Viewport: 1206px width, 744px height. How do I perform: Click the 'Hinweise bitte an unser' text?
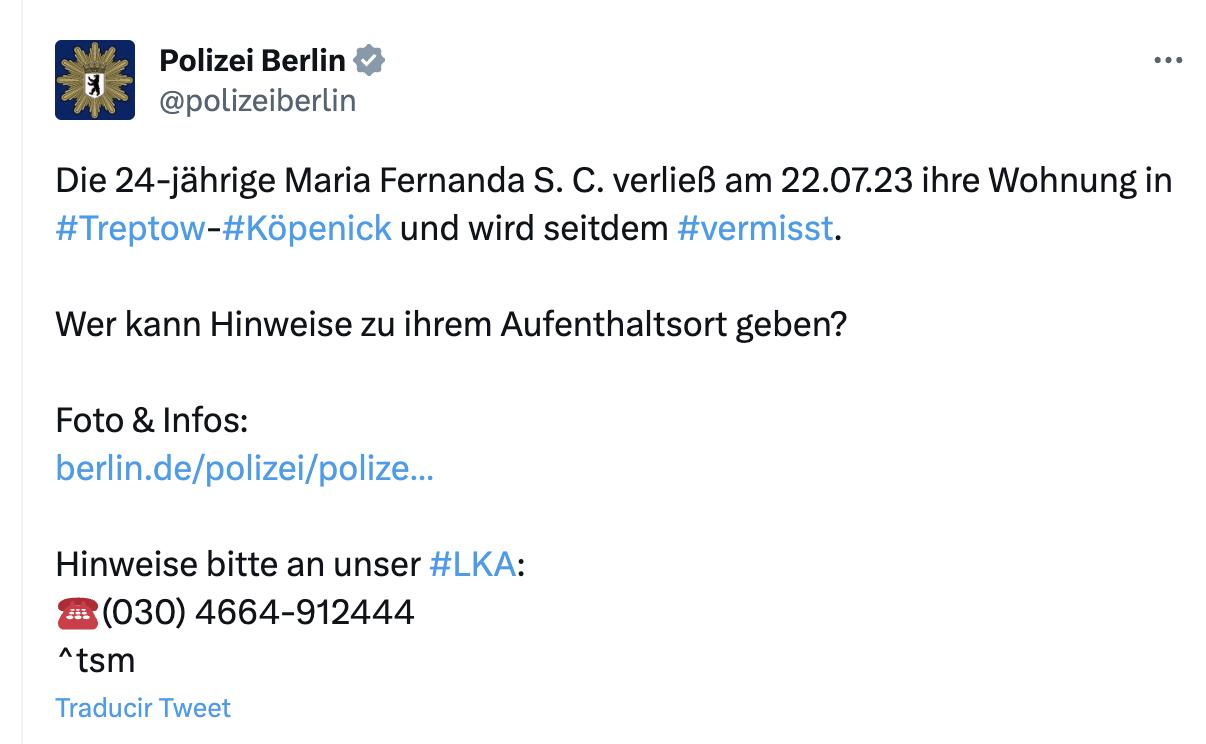click(238, 565)
